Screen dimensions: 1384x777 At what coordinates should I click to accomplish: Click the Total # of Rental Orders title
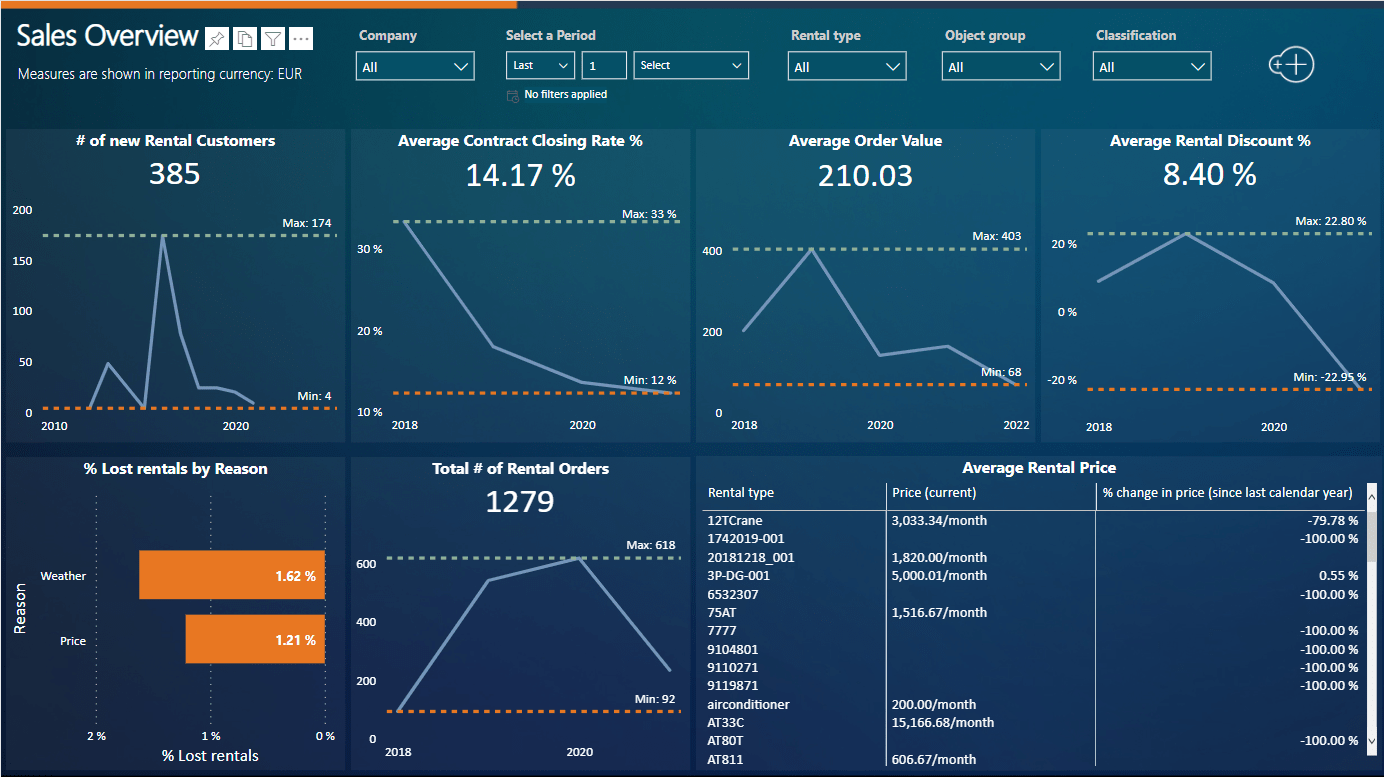point(519,468)
